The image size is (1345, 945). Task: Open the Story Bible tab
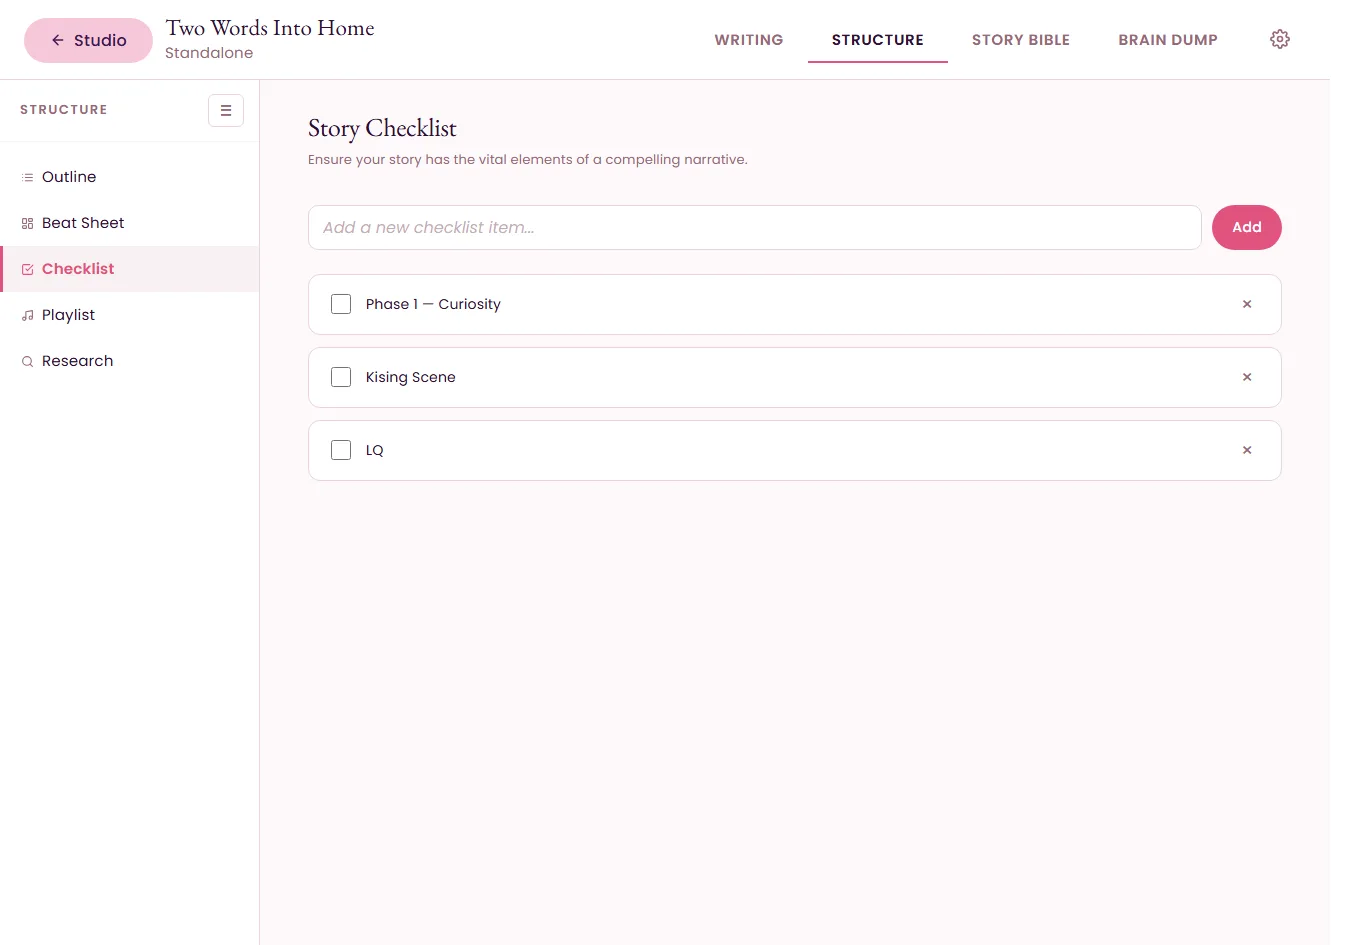click(x=1021, y=40)
